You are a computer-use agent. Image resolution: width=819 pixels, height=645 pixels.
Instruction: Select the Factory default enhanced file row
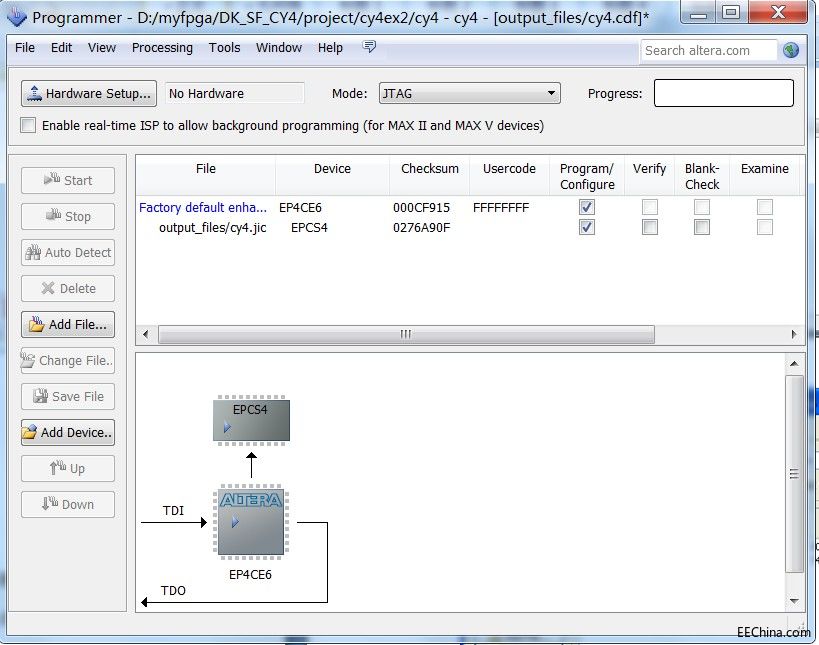tap(467, 207)
